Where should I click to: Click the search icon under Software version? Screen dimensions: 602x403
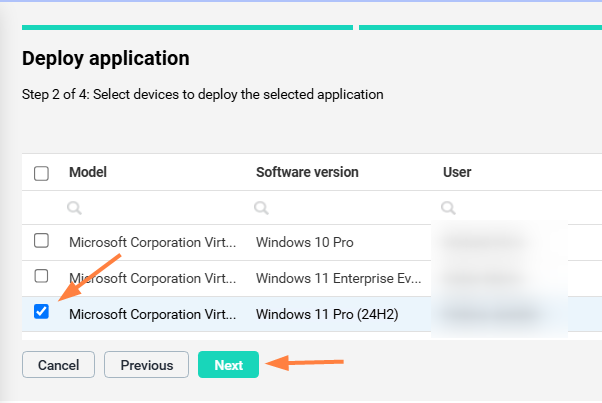point(261,209)
